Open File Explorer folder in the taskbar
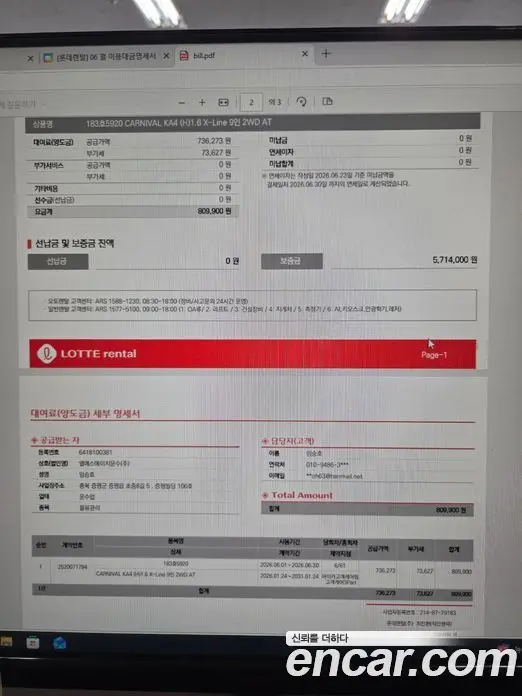The width and height of the screenshot is (522, 696). [x=6, y=642]
